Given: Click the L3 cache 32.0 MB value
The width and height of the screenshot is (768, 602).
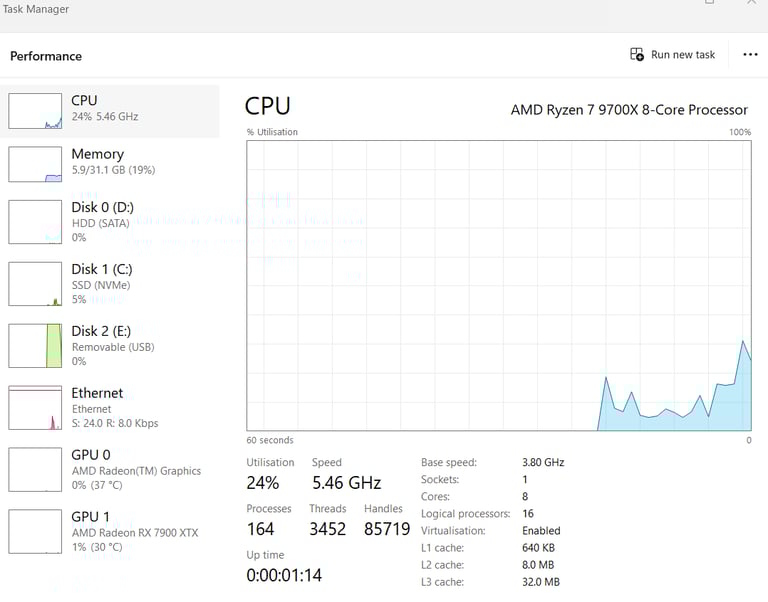Looking at the screenshot, I should click(541, 582).
